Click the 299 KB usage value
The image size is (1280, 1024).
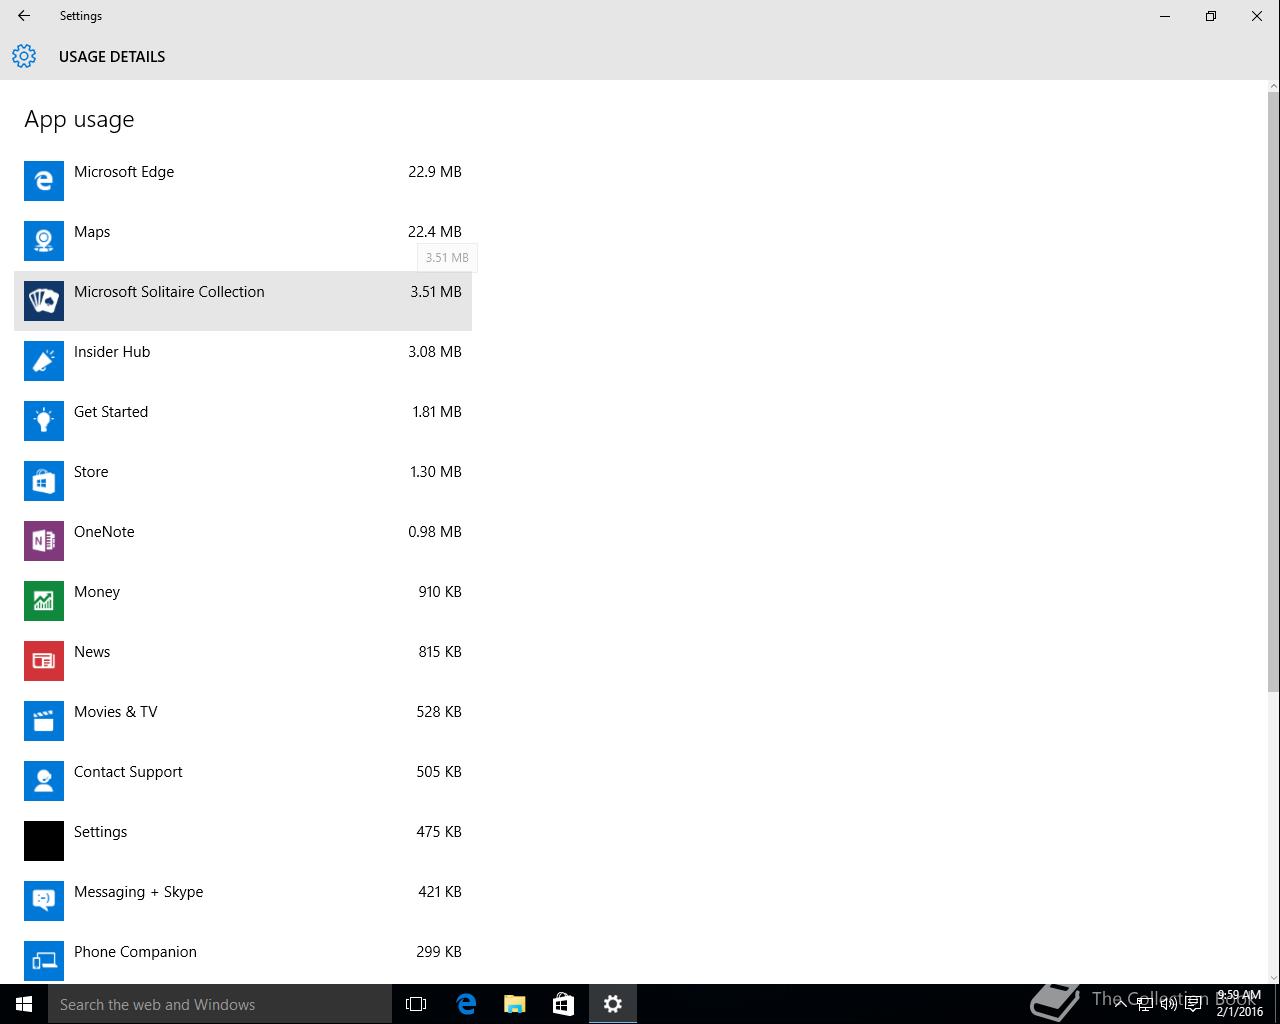click(x=439, y=952)
